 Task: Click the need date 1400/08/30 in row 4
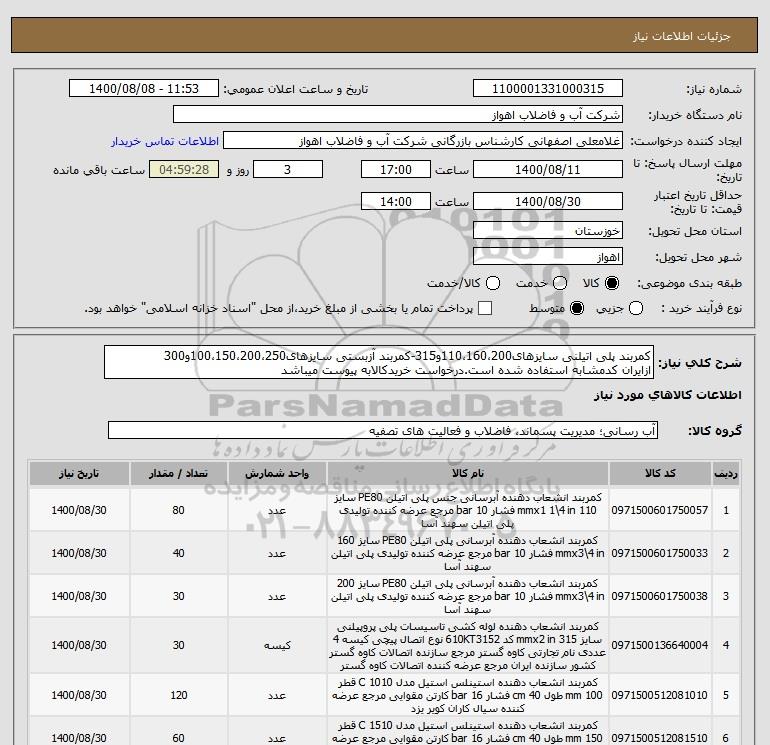pyautogui.click(x=79, y=645)
